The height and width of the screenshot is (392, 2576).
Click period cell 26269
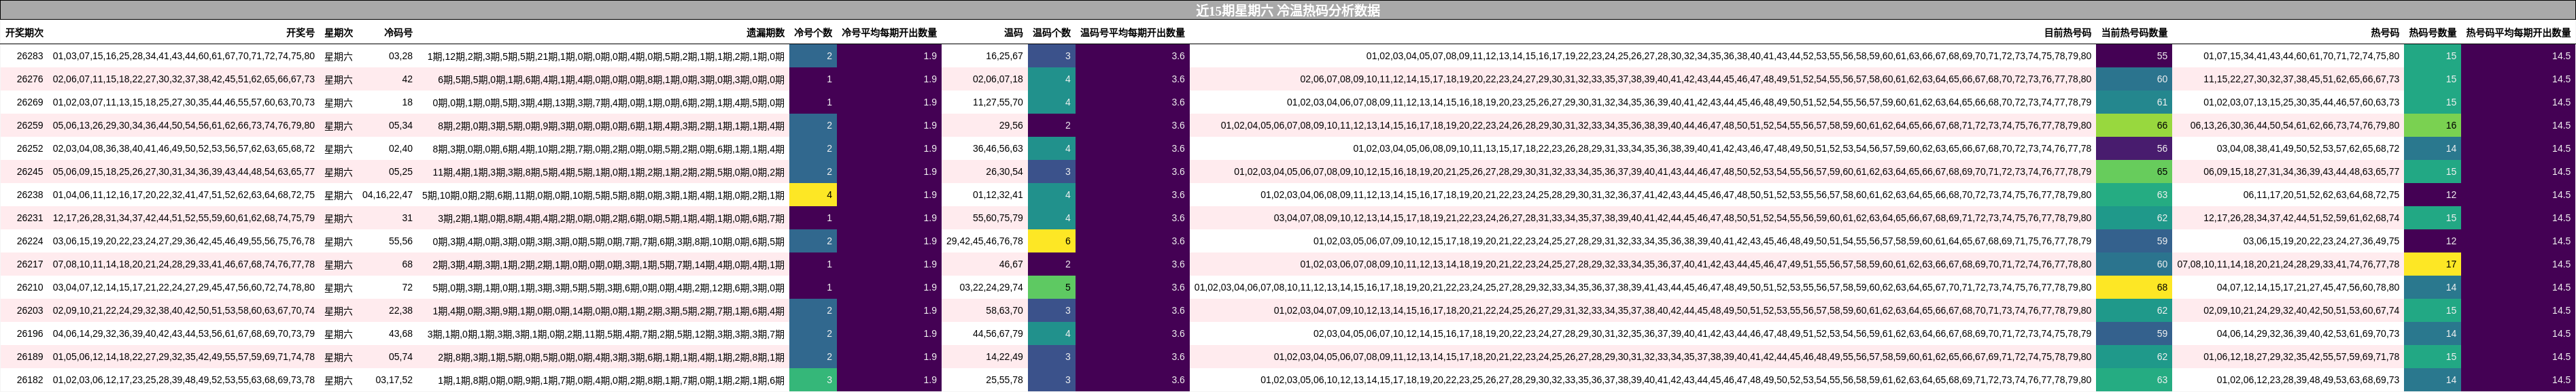pyautogui.click(x=30, y=102)
